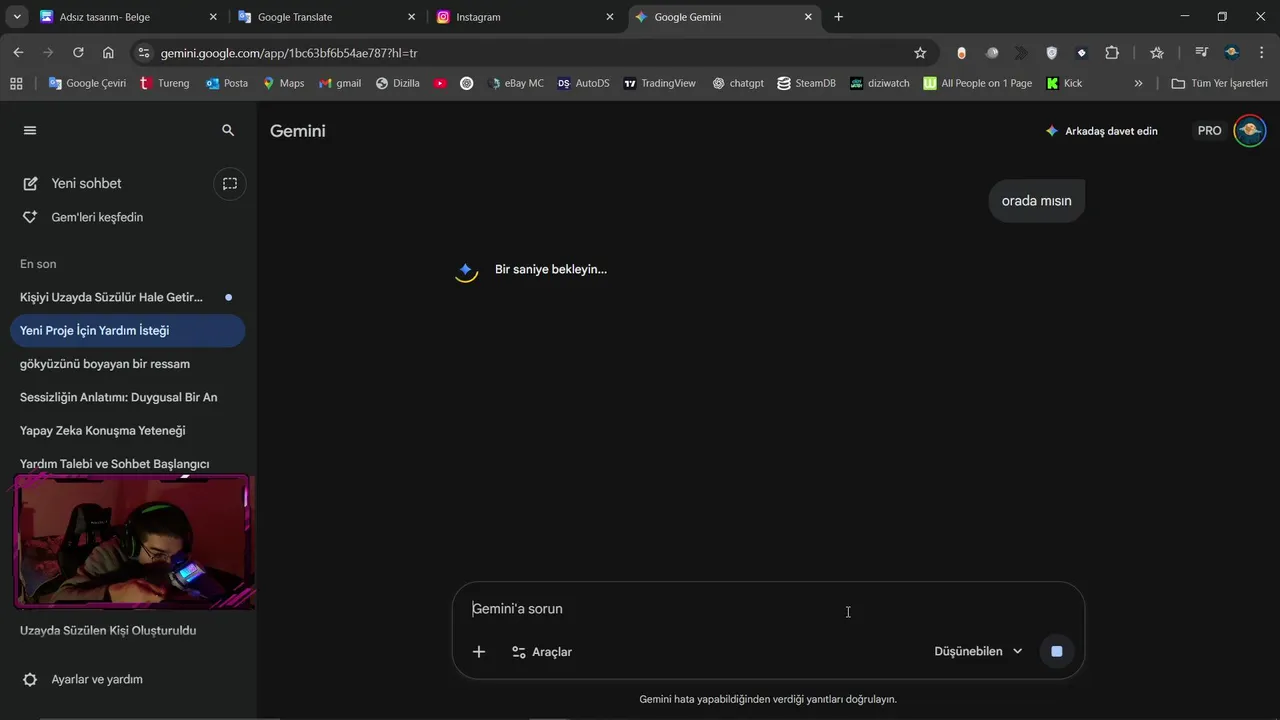The image size is (1280, 720).
Task: Switch to 'Adsız tasarım- Belge' tab
Action: [127, 17]
